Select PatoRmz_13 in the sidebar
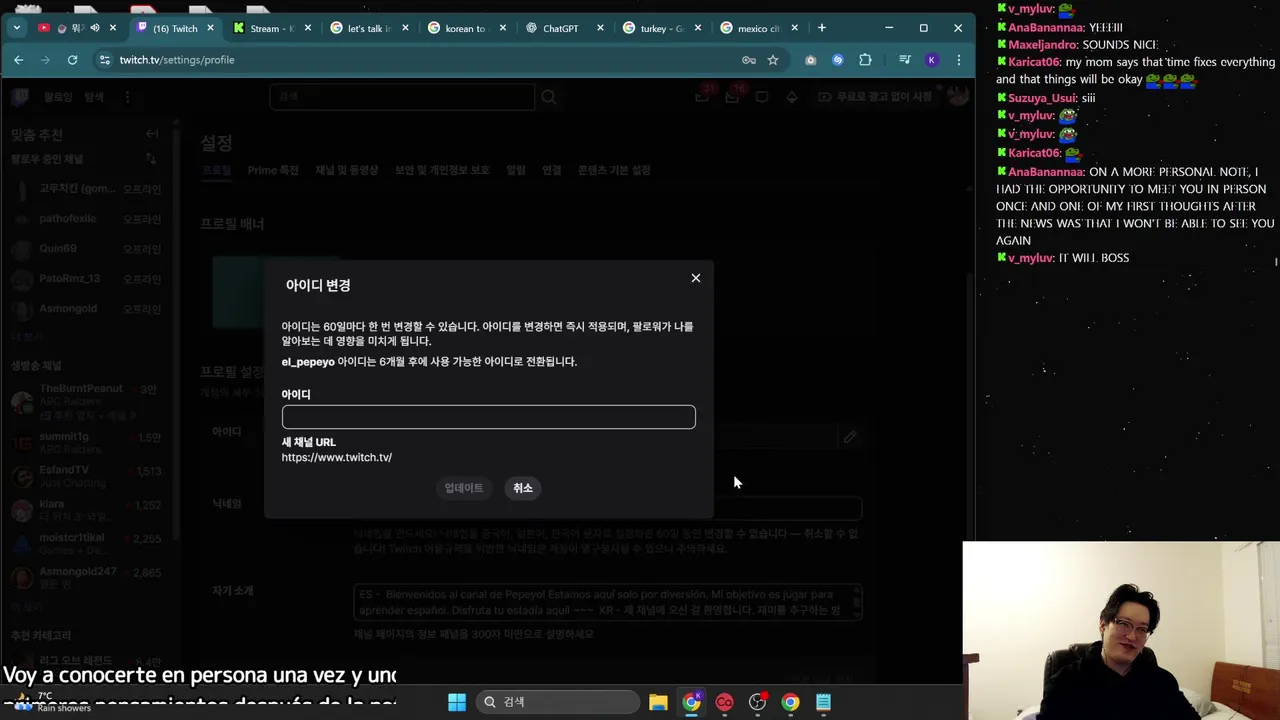Screen dimensions: 1280x720 [x=88, y=279]
